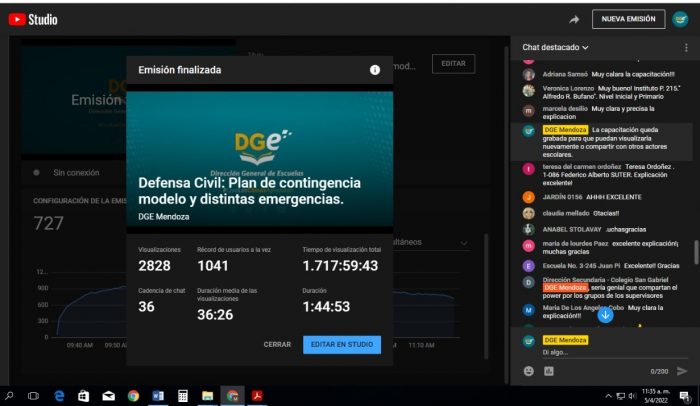Open chat options three-dot menu
Screen dimensions: 700x406
tap(686, 47)
